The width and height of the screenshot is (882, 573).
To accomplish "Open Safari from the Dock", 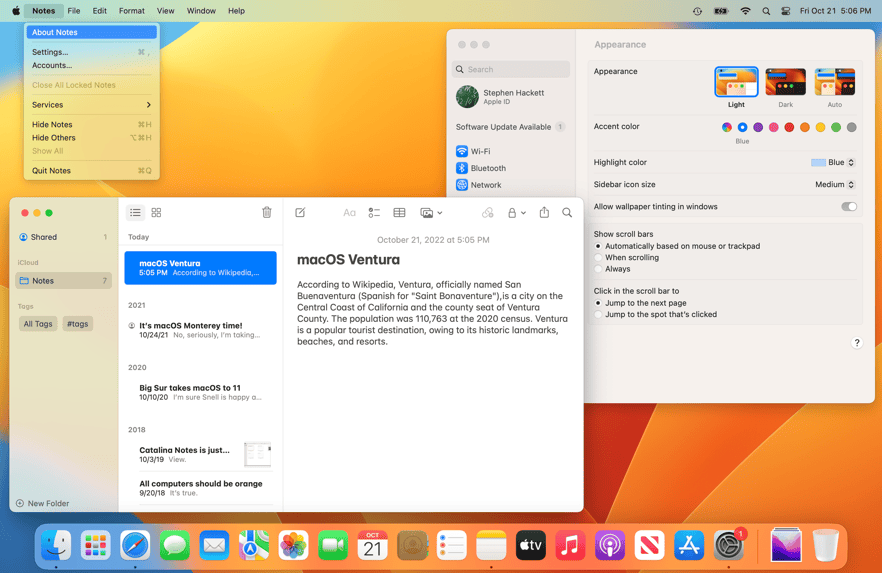I will 135,545.
